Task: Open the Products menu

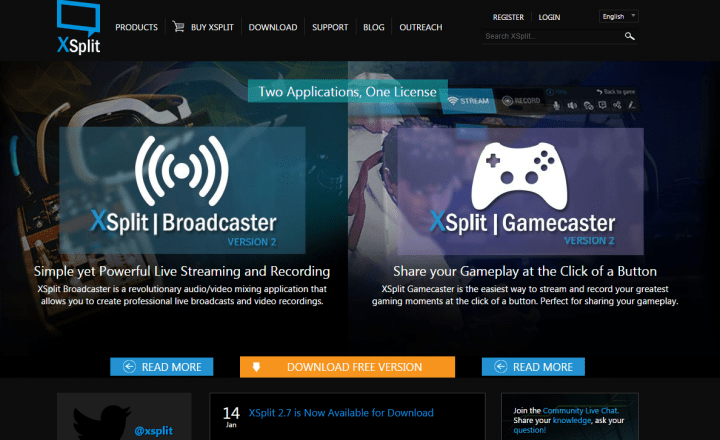Action: [x=136, y=27]
